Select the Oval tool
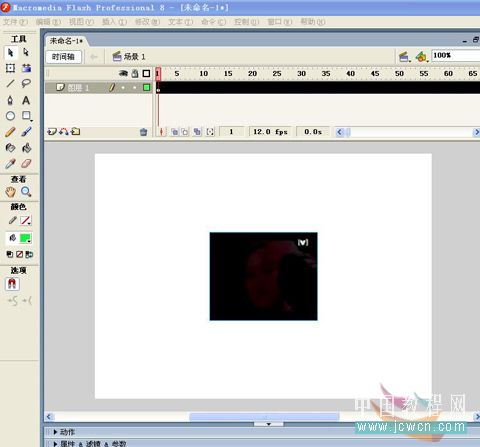Image resolution: width=480 pixels, height=447 pixels. point(10,116)
